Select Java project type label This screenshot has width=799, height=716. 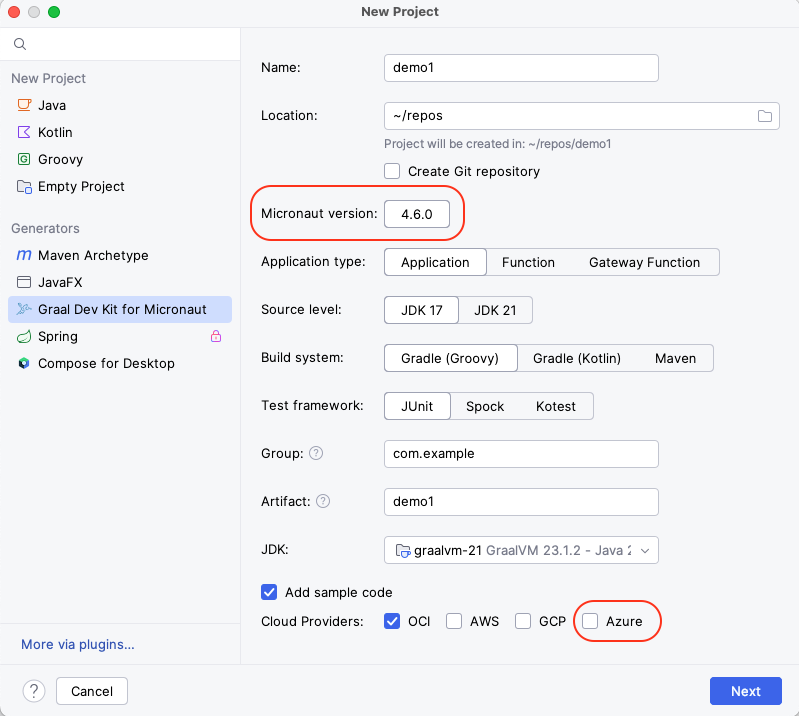click(52, 105)
